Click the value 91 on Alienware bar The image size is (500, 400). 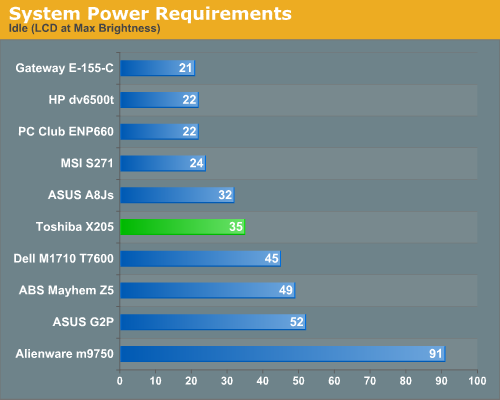(436, 354)
